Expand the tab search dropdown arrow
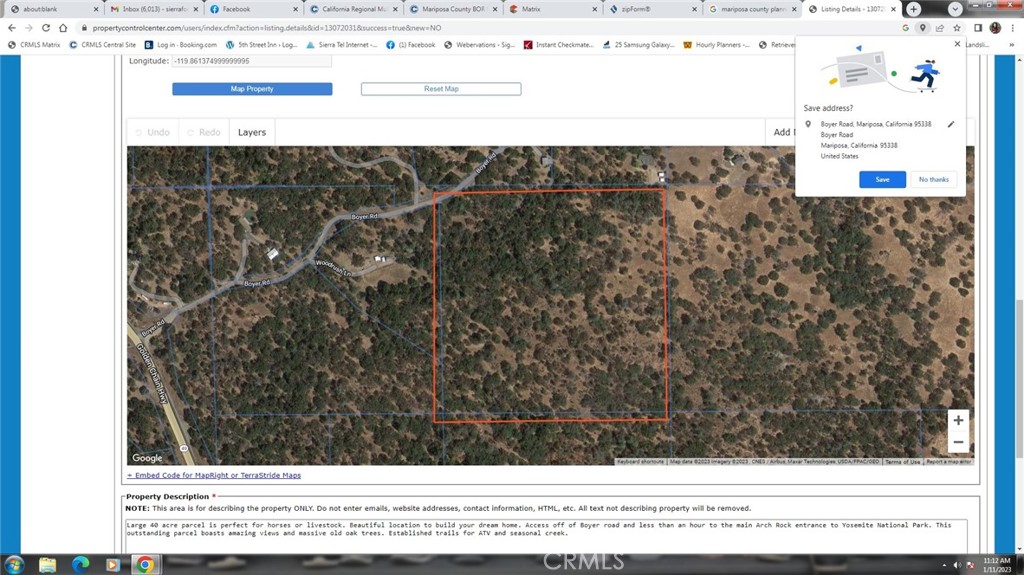The image size is (1024, 575). (x=955, y=9)
